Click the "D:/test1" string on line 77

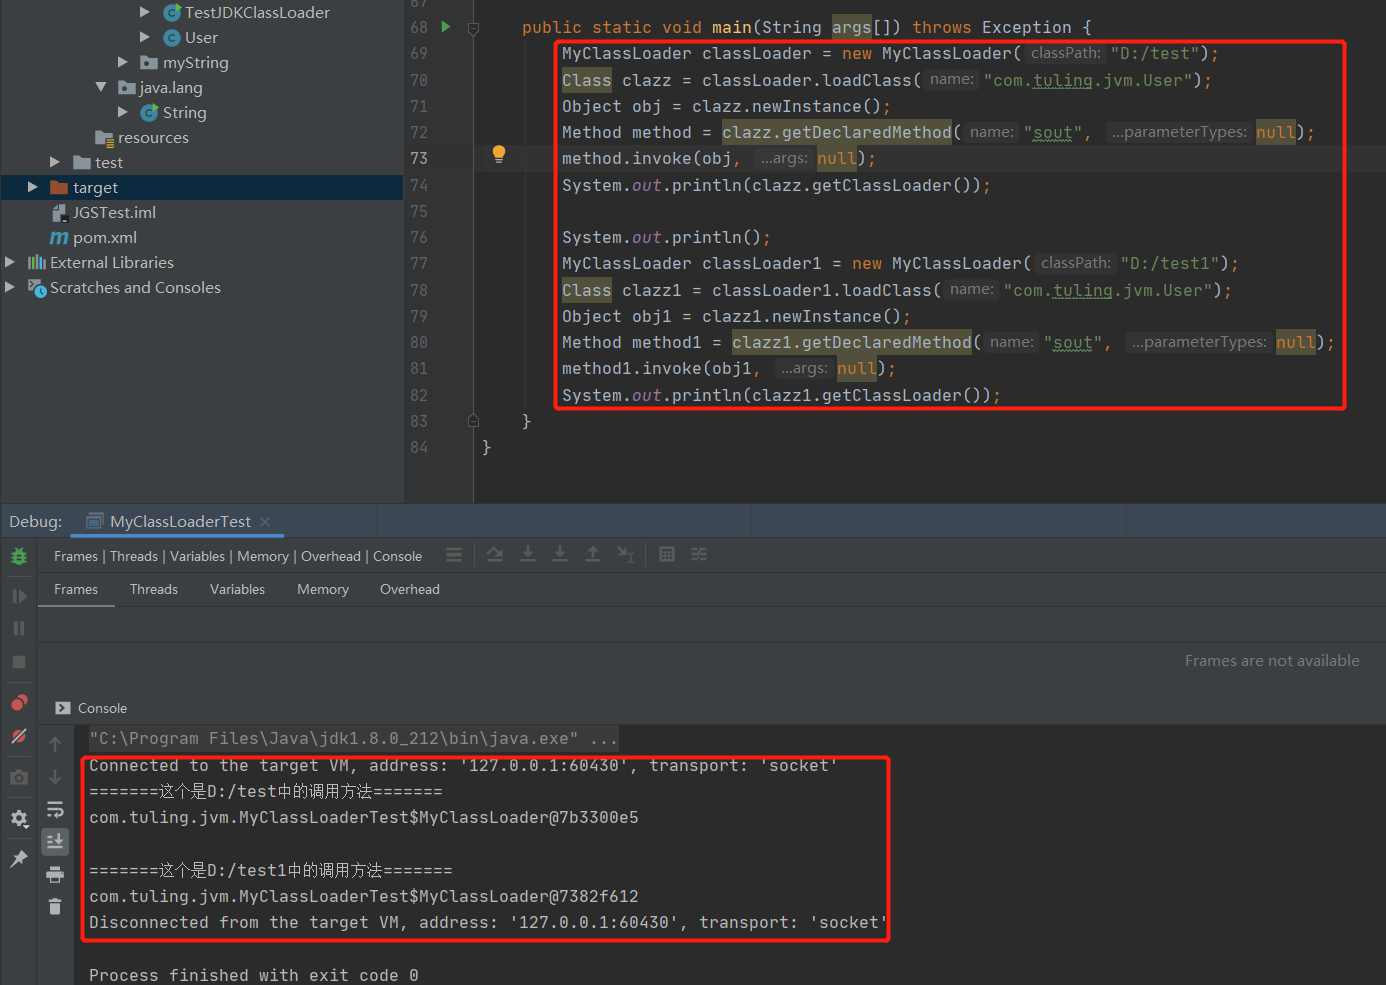(1169, 264)
